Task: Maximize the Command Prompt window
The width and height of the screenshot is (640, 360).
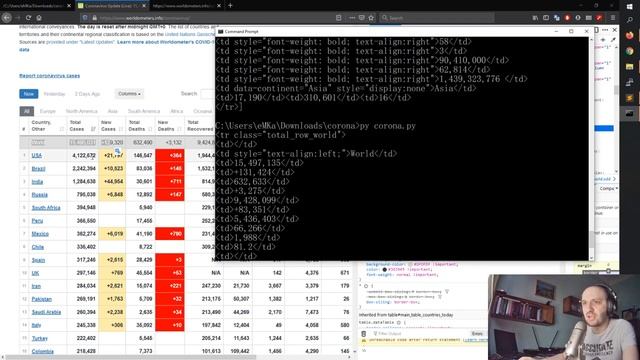Action: coord(571,31)
